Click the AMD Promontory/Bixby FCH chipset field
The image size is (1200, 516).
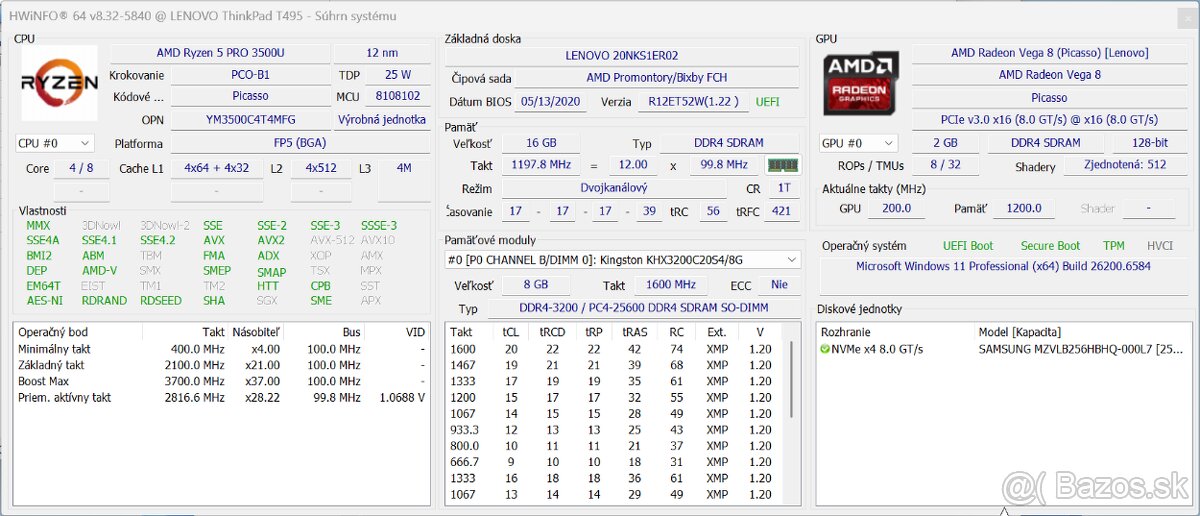tap(656, 78)
